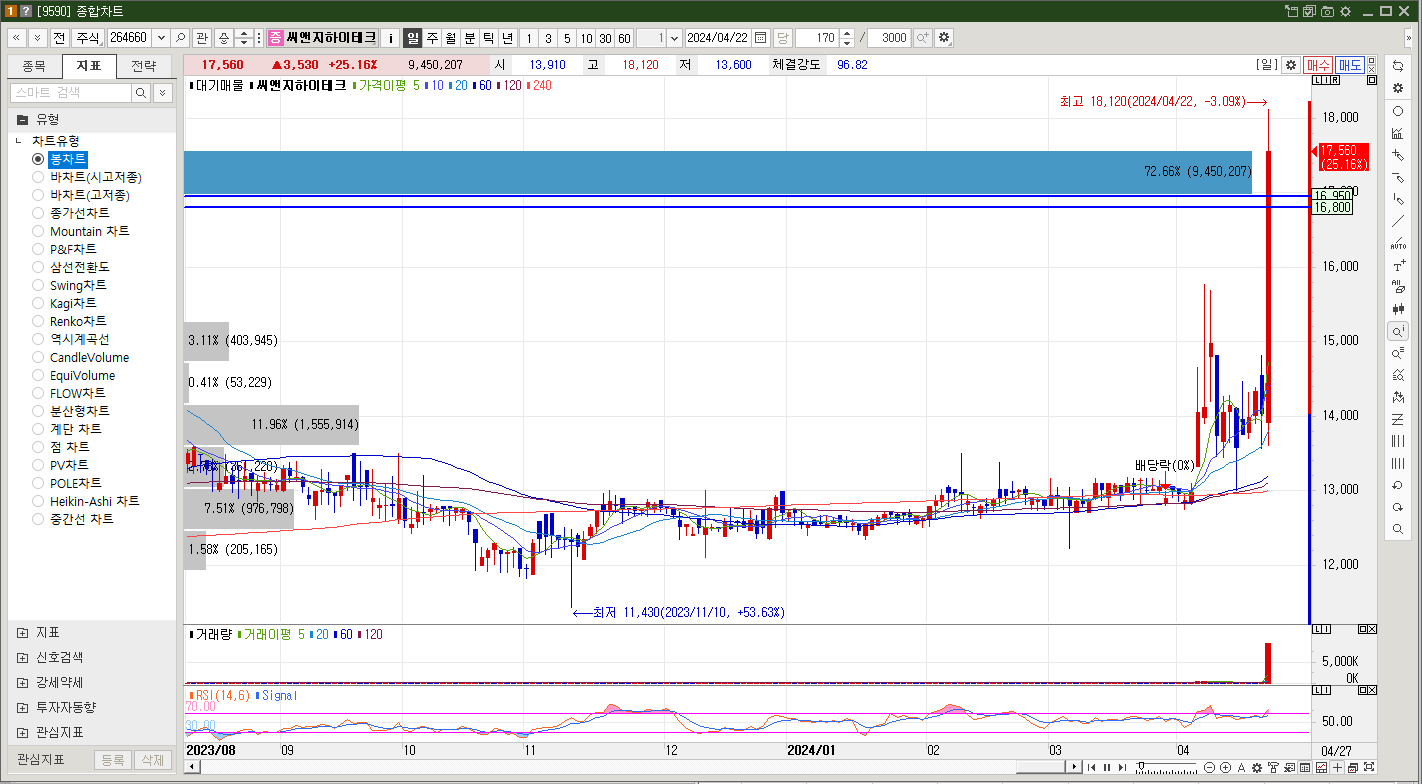The height and width of the screenshot is (784, 1422).
Task: Open chart settings gear in top toolbar
Action: pos(943,38)
